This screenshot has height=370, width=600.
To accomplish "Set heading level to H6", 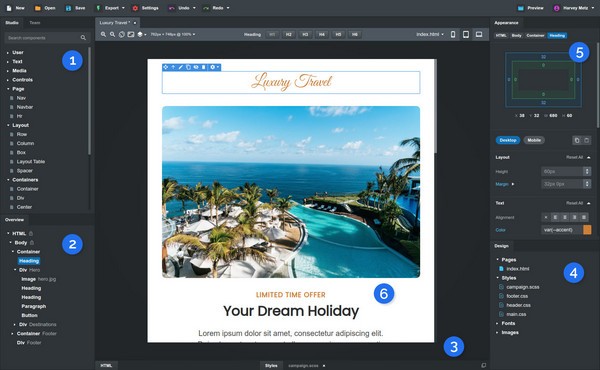I will (x=355, y=34).
